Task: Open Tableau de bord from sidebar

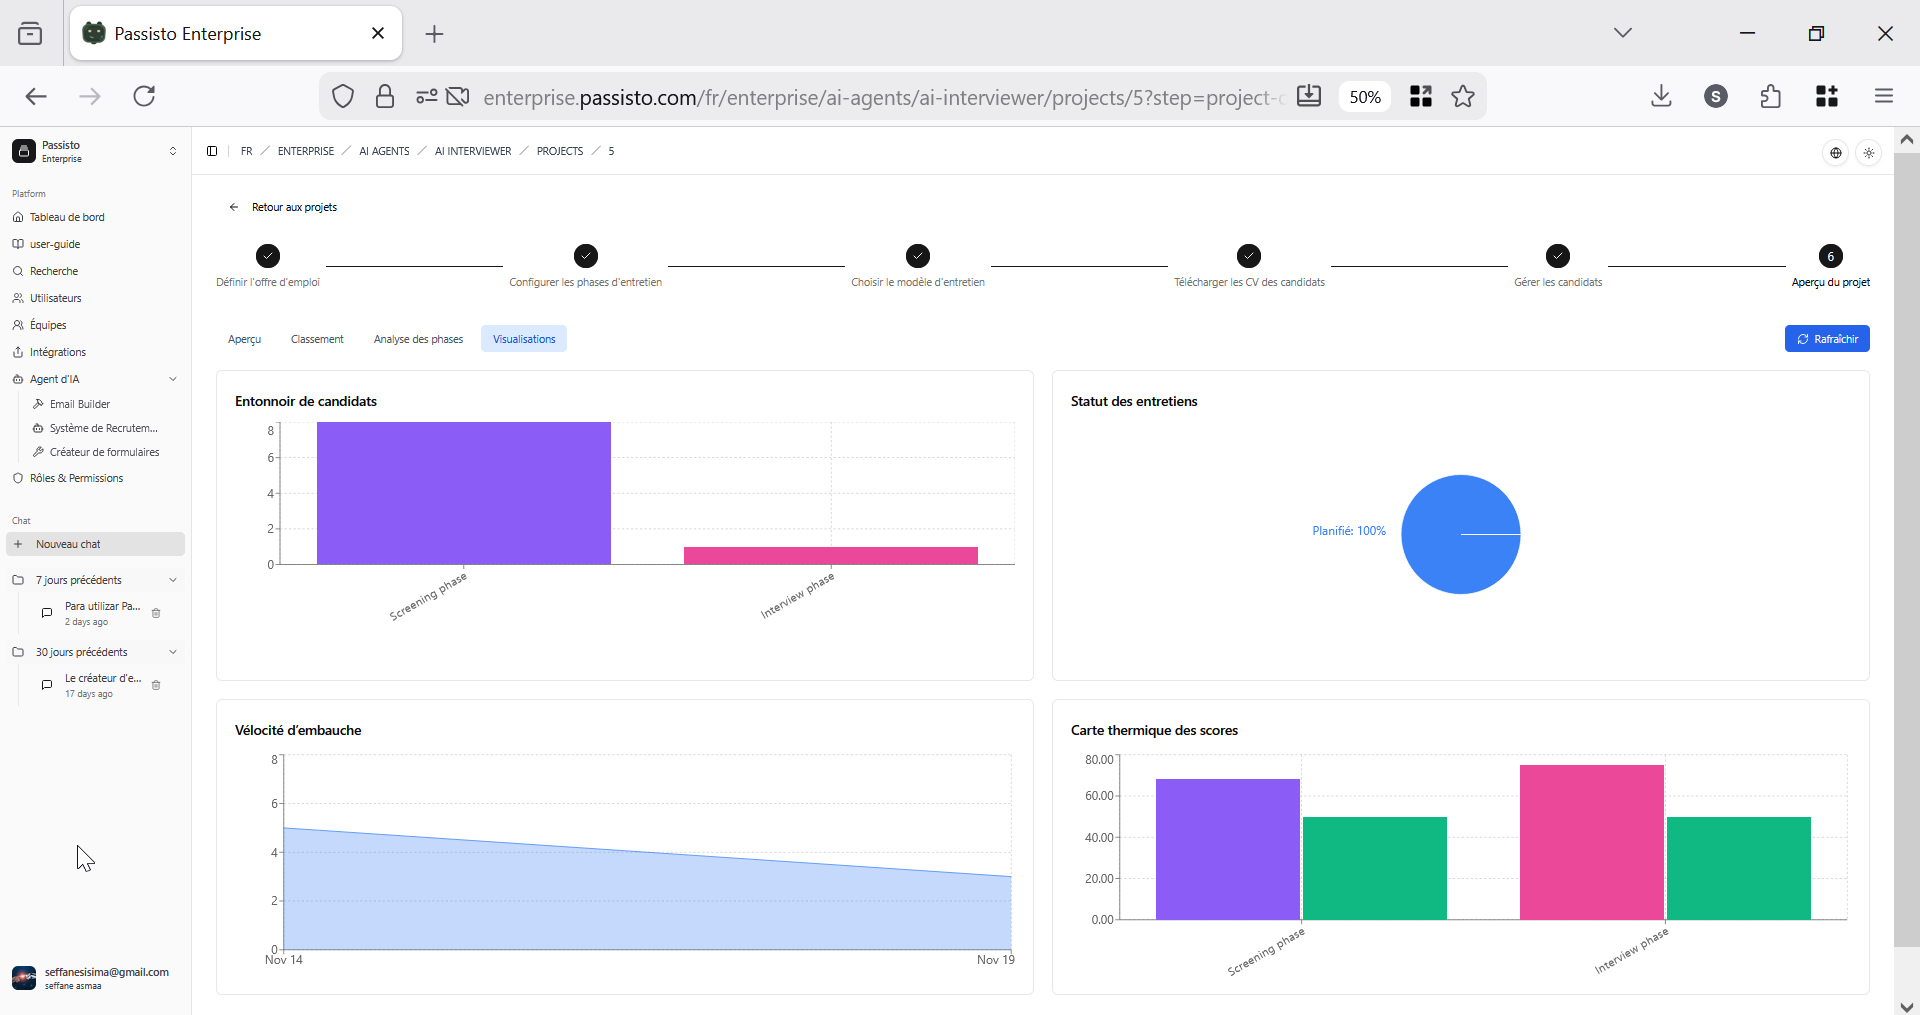Action: click(x=67, y=217)
